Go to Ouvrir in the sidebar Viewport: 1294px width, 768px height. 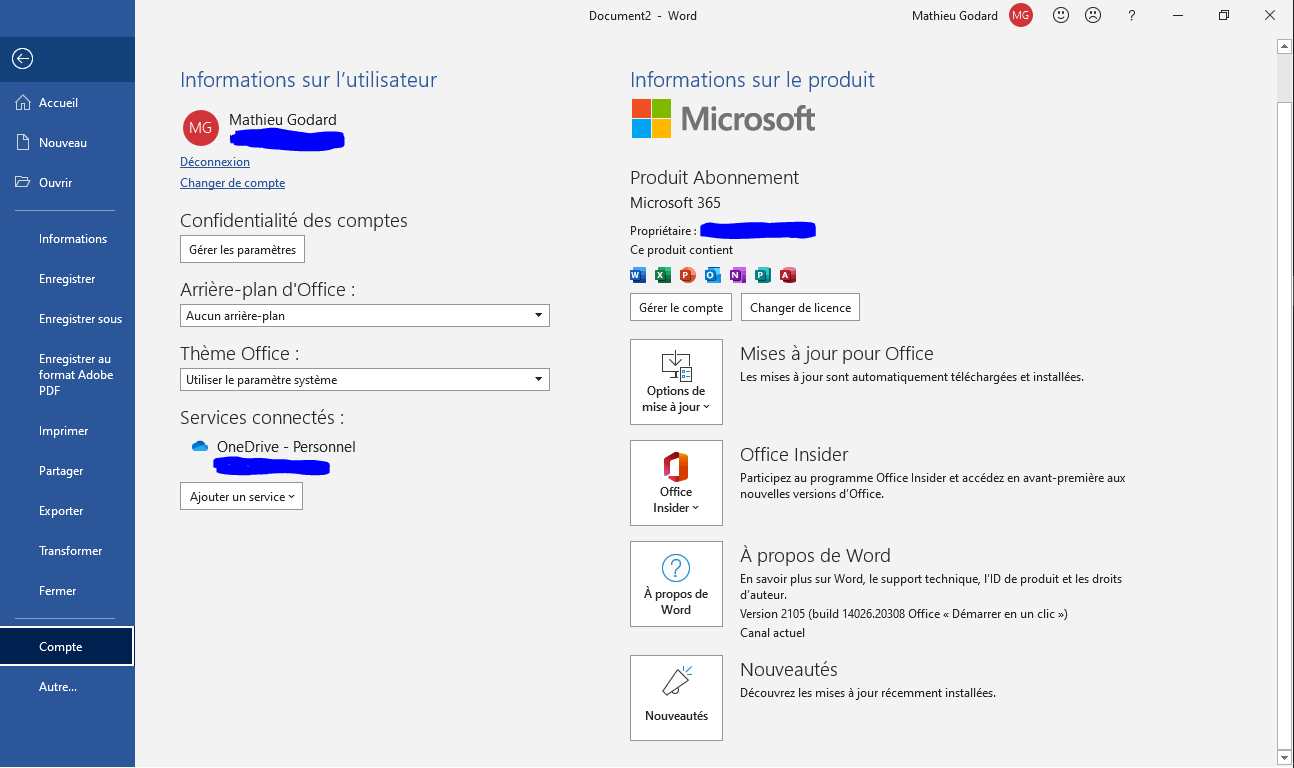click(67, 183)
